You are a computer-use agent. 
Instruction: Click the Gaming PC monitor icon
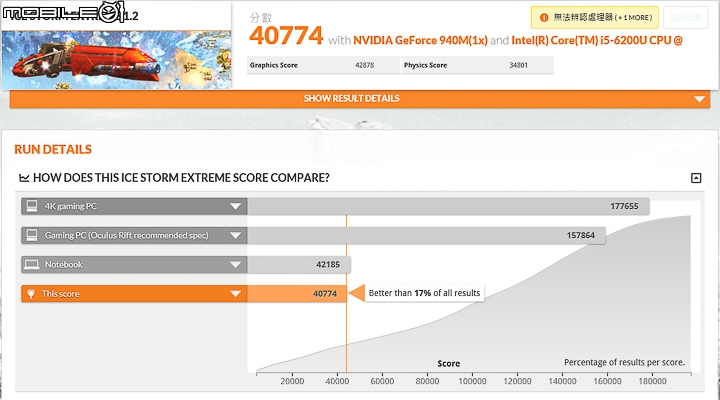[32, 235]
